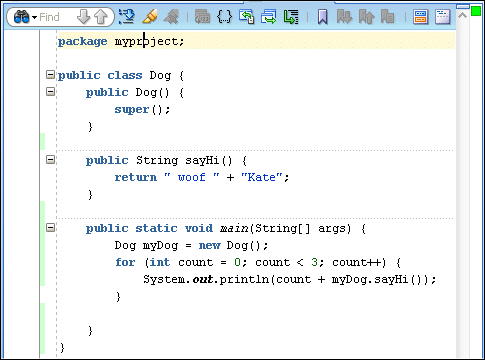Click the last toolbar window icon
Image resolution: width=485 pixels, height=360 pixels.
click(x=443, y=17)
